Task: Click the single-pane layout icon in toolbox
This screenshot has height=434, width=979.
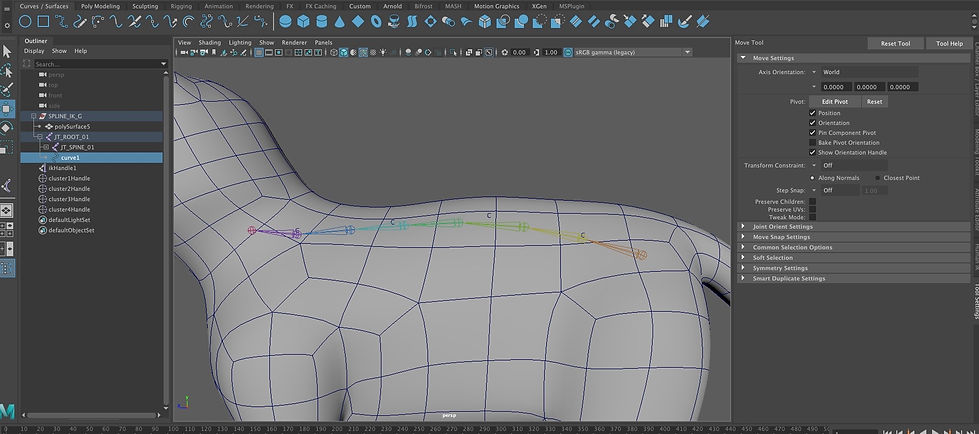Action: click(7, 210)
